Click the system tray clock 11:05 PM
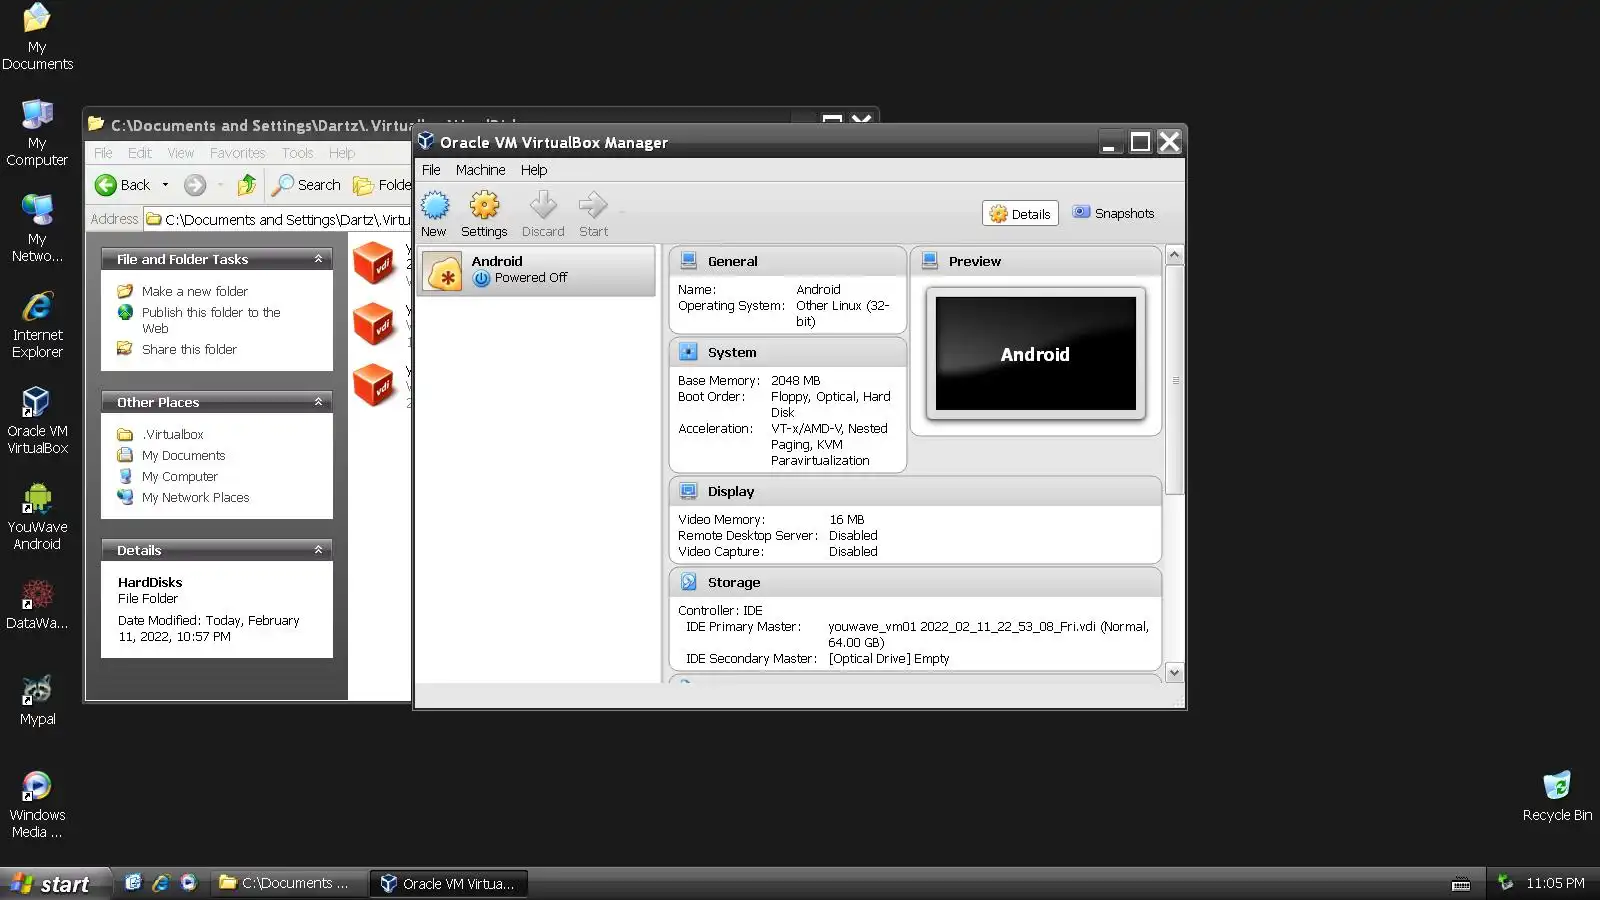The width and height of the screenshot is (1600, 900). (x=1555, y=883)
